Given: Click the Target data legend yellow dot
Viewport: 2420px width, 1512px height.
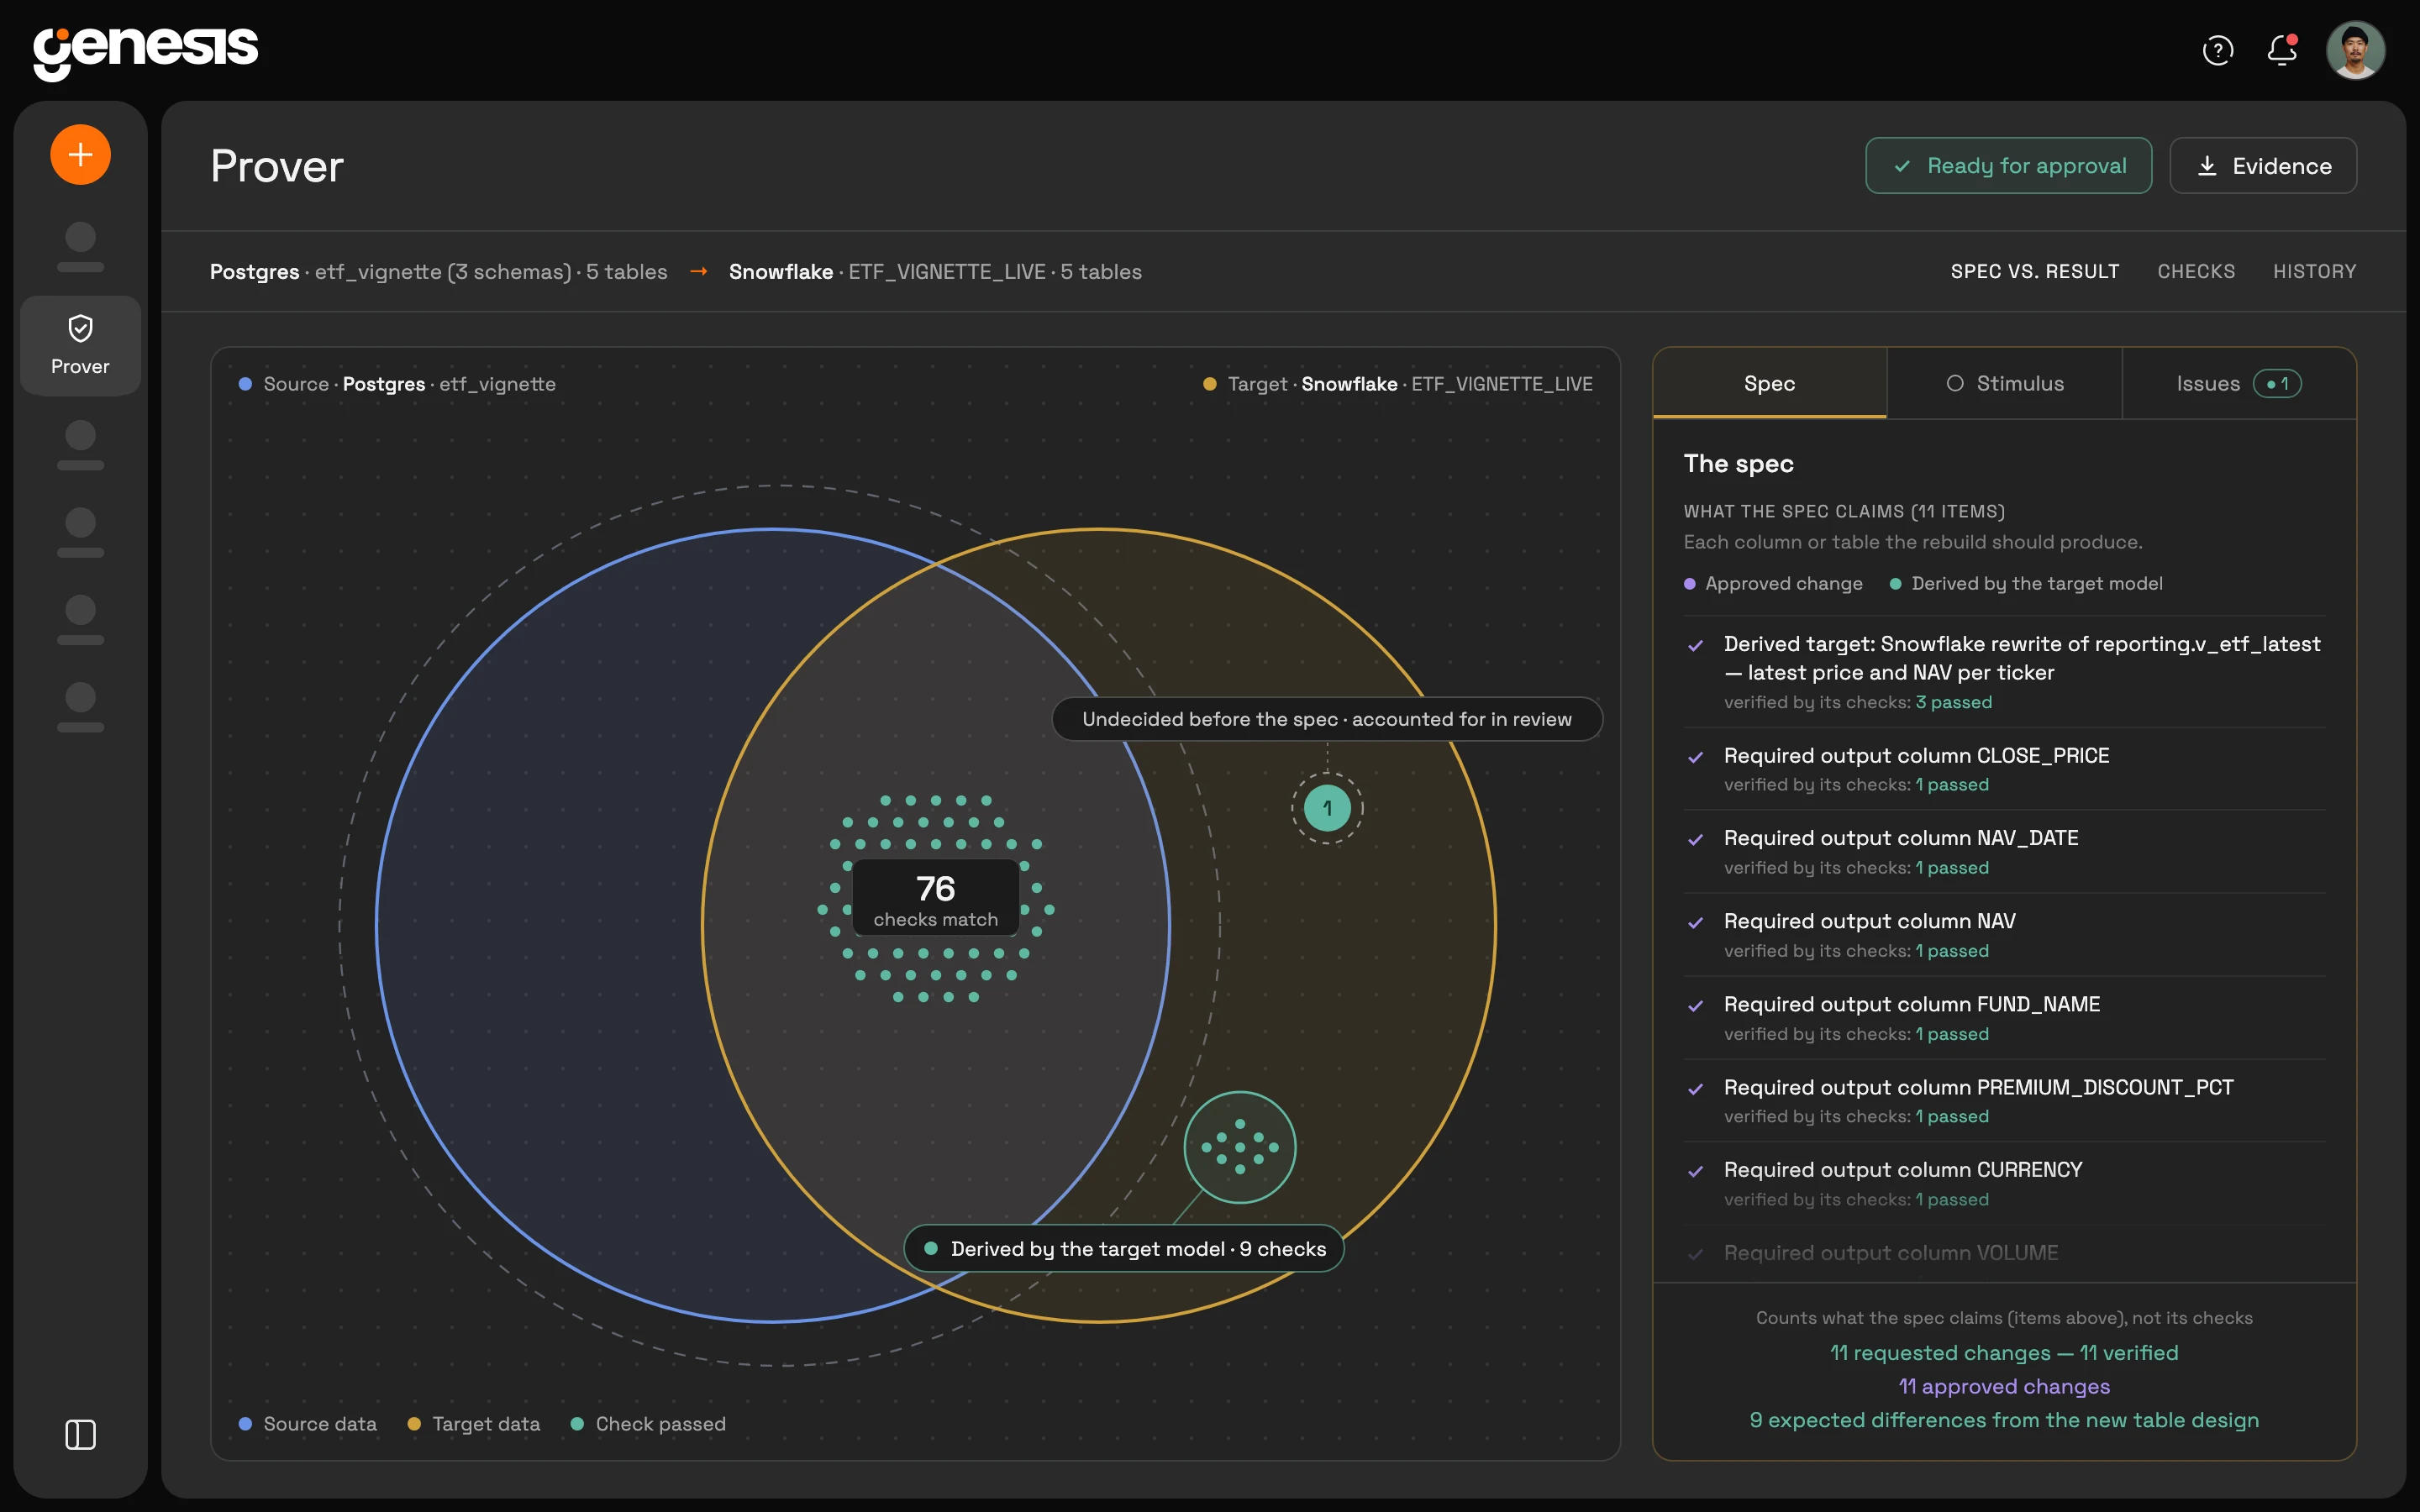Looking at the screenshot, I should click(x=414, y=1424).
